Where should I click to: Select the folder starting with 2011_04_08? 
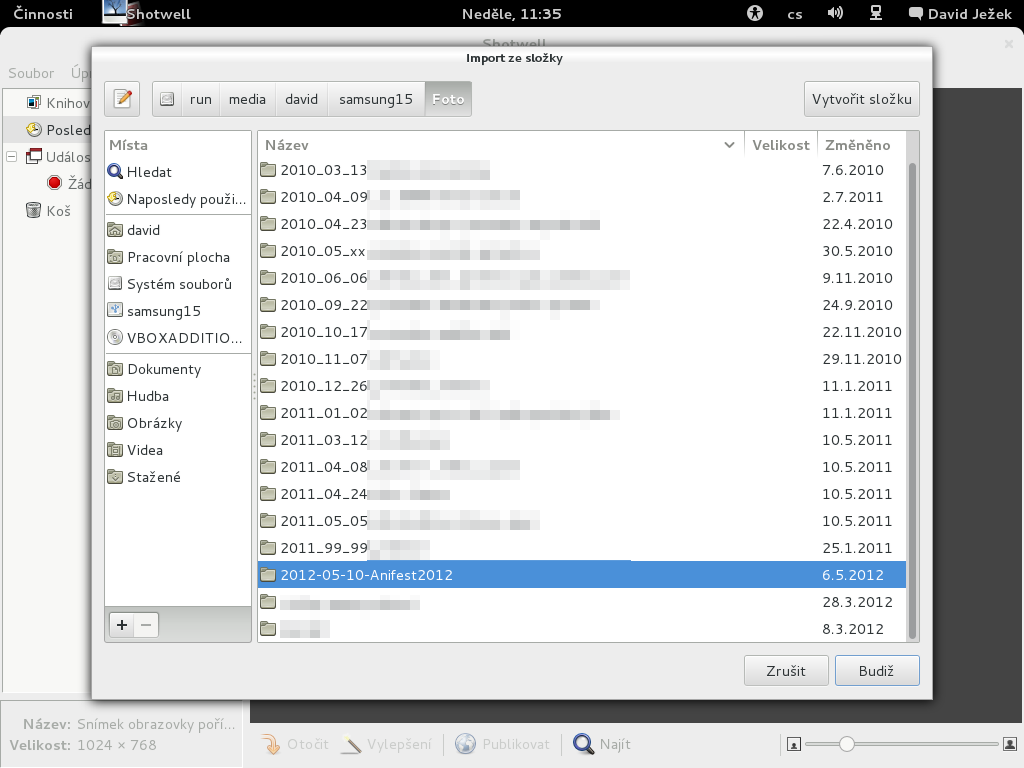(582, 467)
